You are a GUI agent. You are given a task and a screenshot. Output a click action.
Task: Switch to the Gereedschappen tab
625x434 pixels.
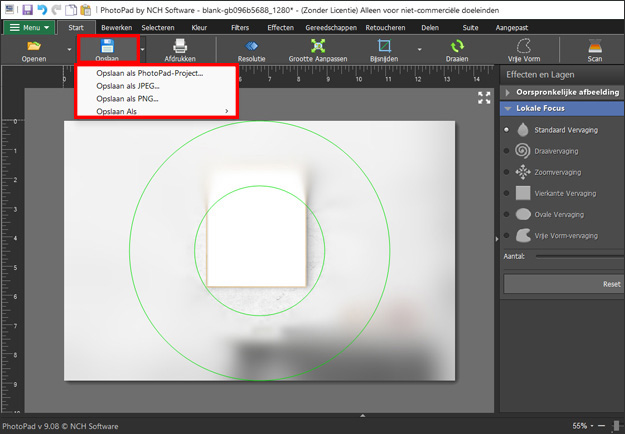331,27
